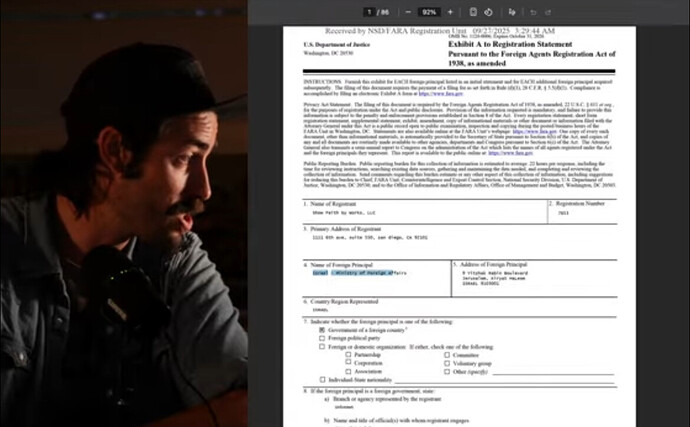690x427 pixels.
Task: Click the rotate document icon
Action: point(488,12)
